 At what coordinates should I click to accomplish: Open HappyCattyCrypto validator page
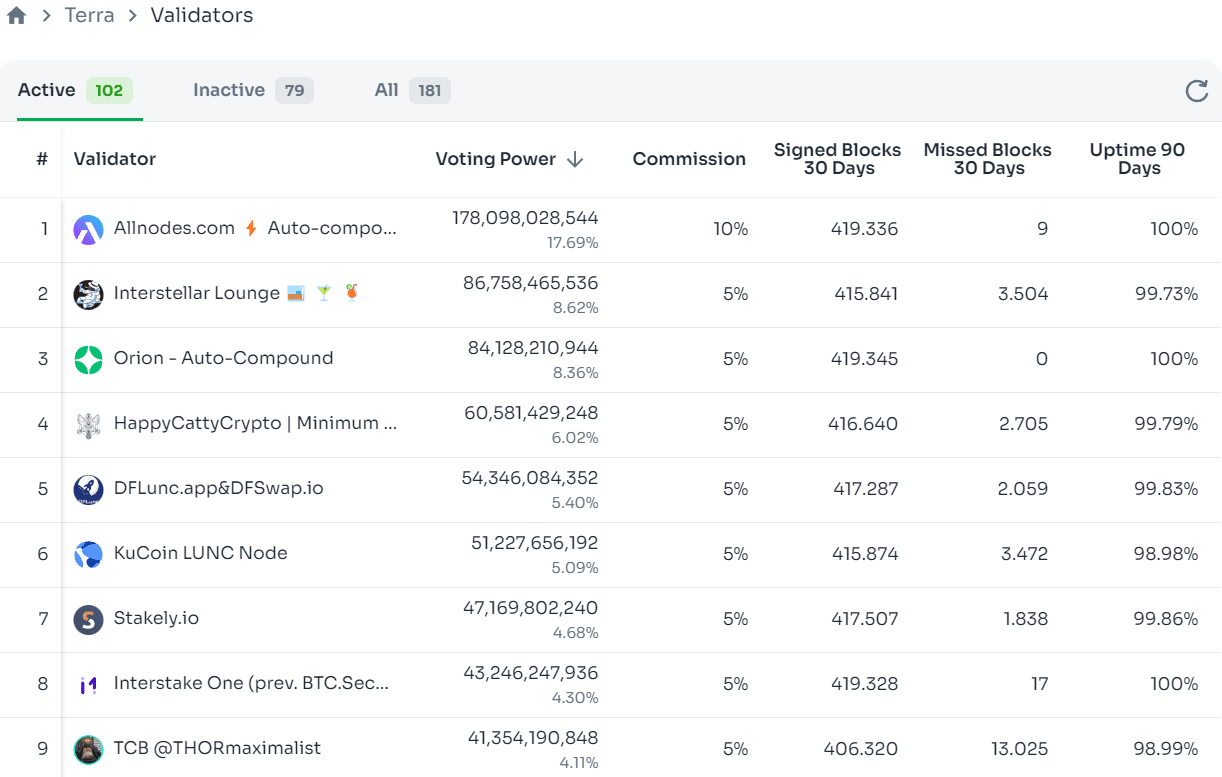point(256,423)
